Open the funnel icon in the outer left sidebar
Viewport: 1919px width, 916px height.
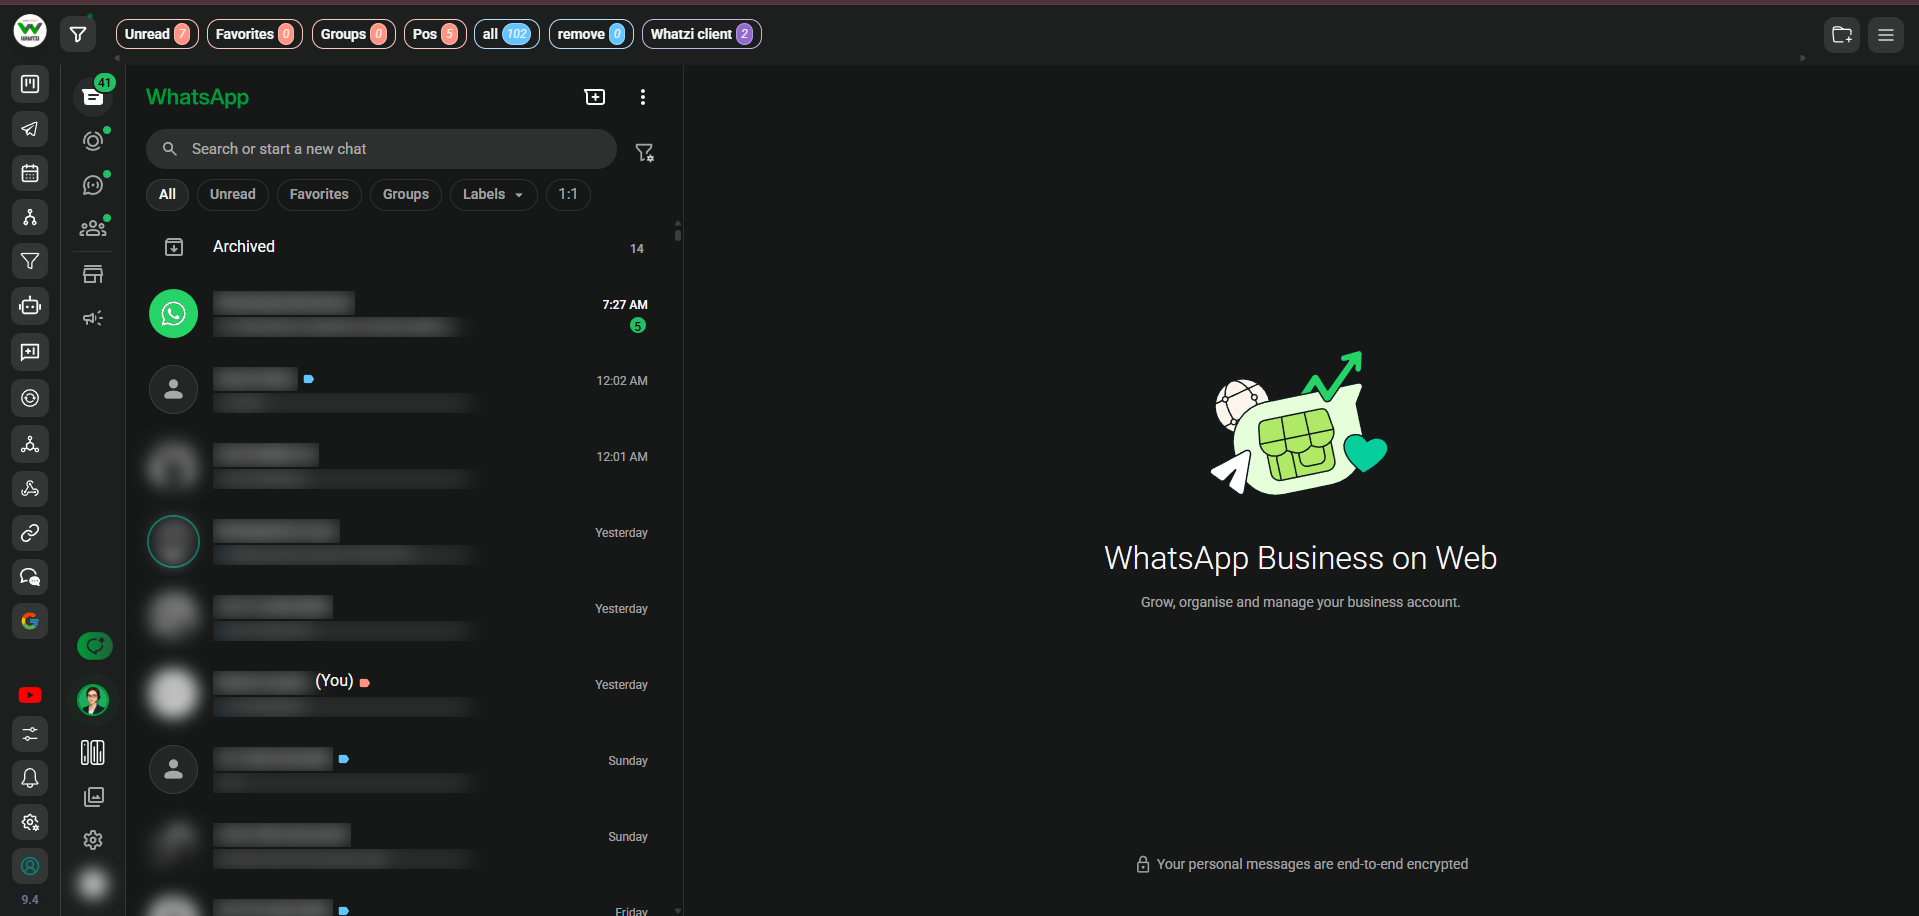pyautogui.click(x=30, y=261)
